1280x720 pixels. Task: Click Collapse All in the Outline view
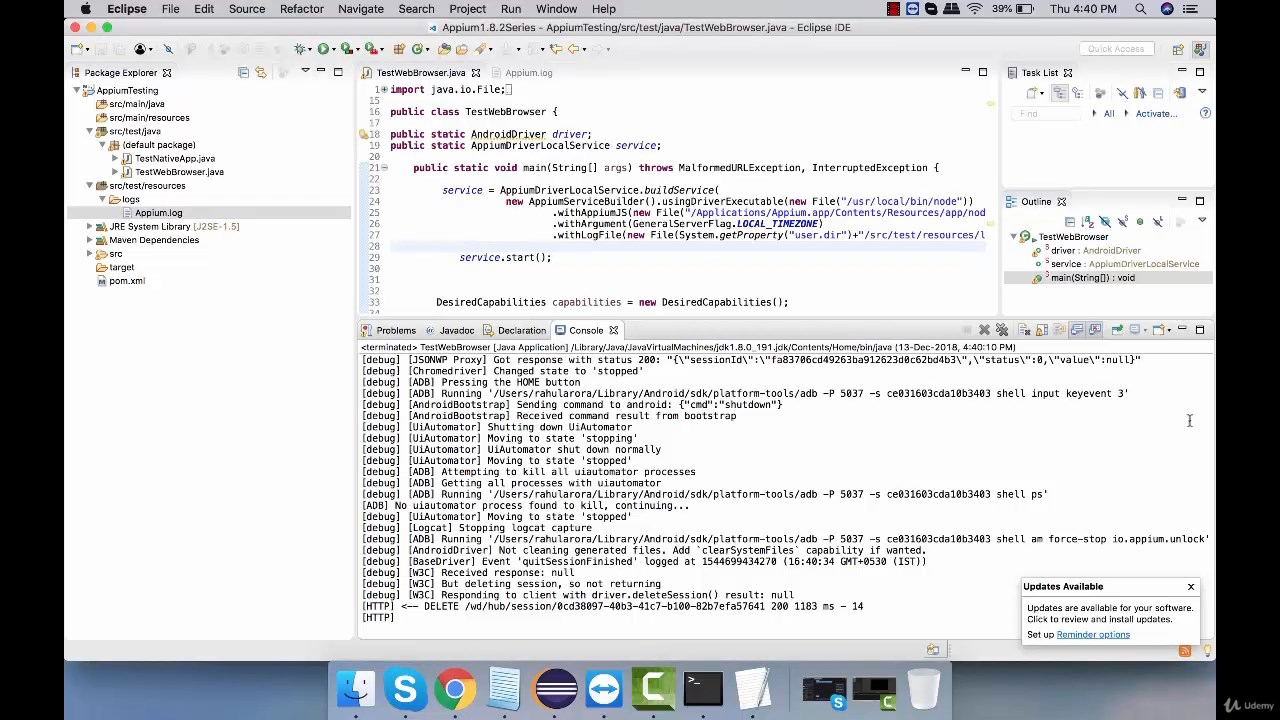(x=1070, y=222)
